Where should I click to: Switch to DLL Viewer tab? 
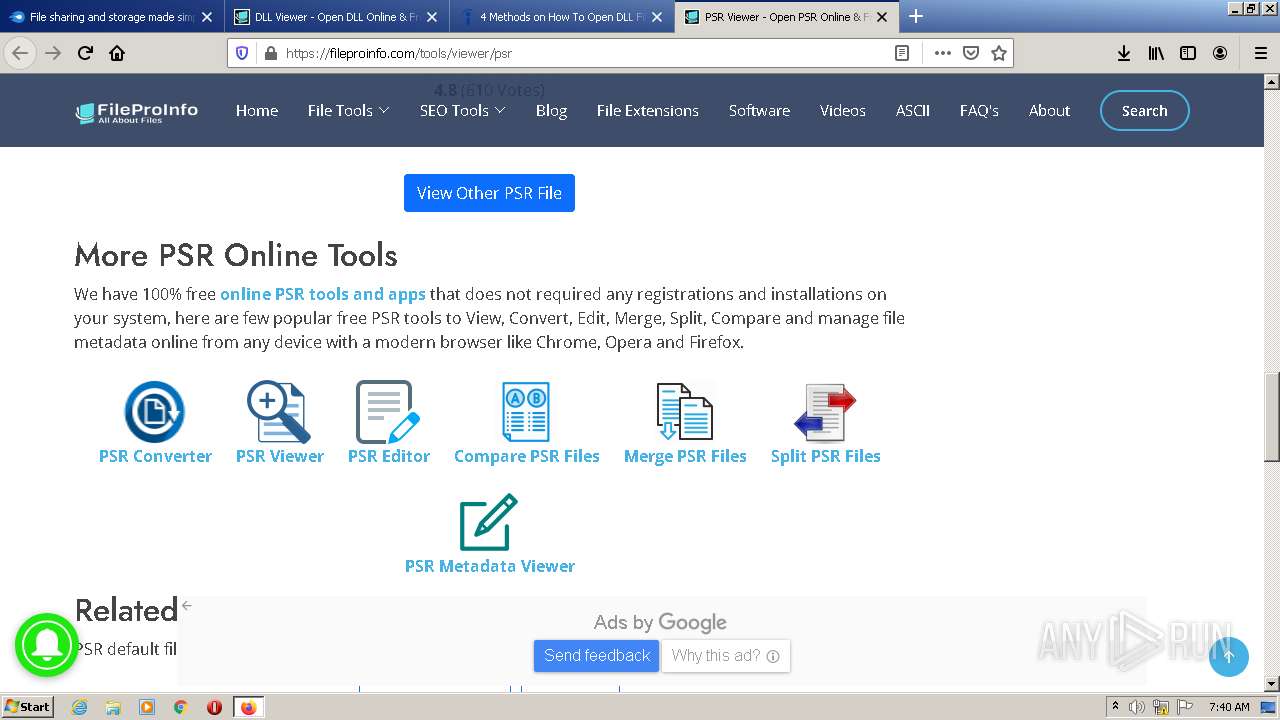pyautogui.click(x=335, y=17)
